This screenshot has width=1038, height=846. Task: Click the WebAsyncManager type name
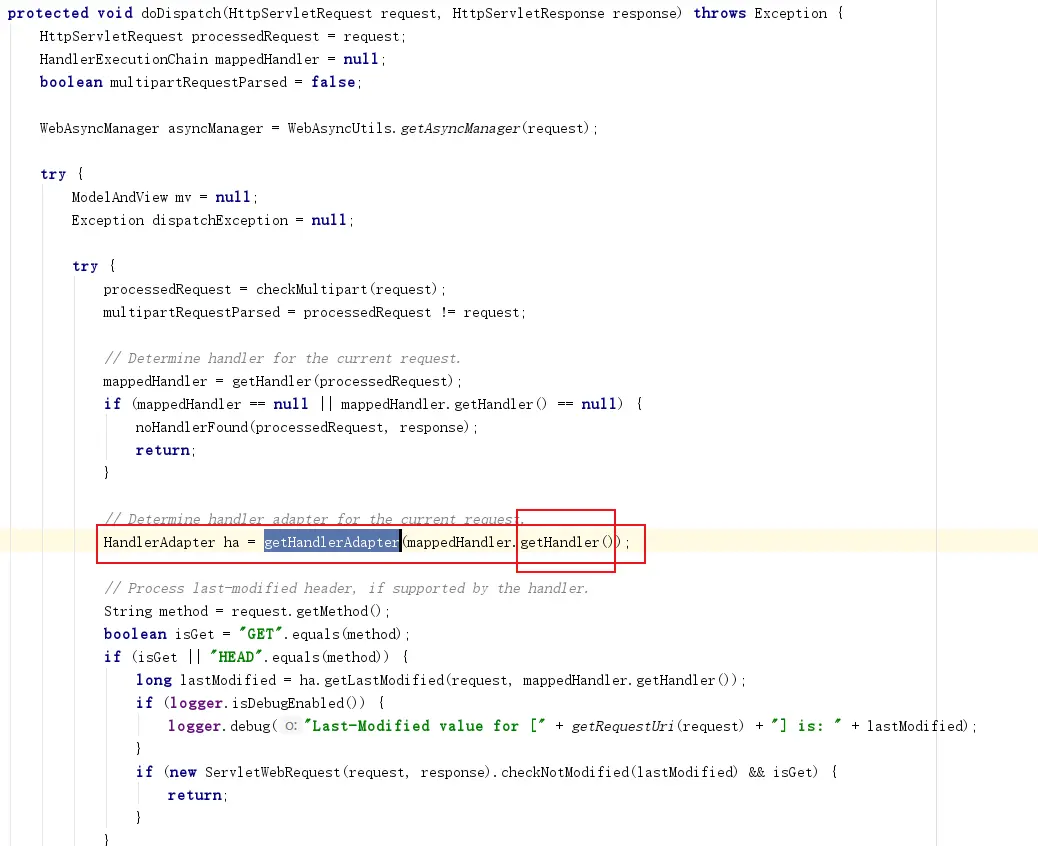click(x=99, y=128)
